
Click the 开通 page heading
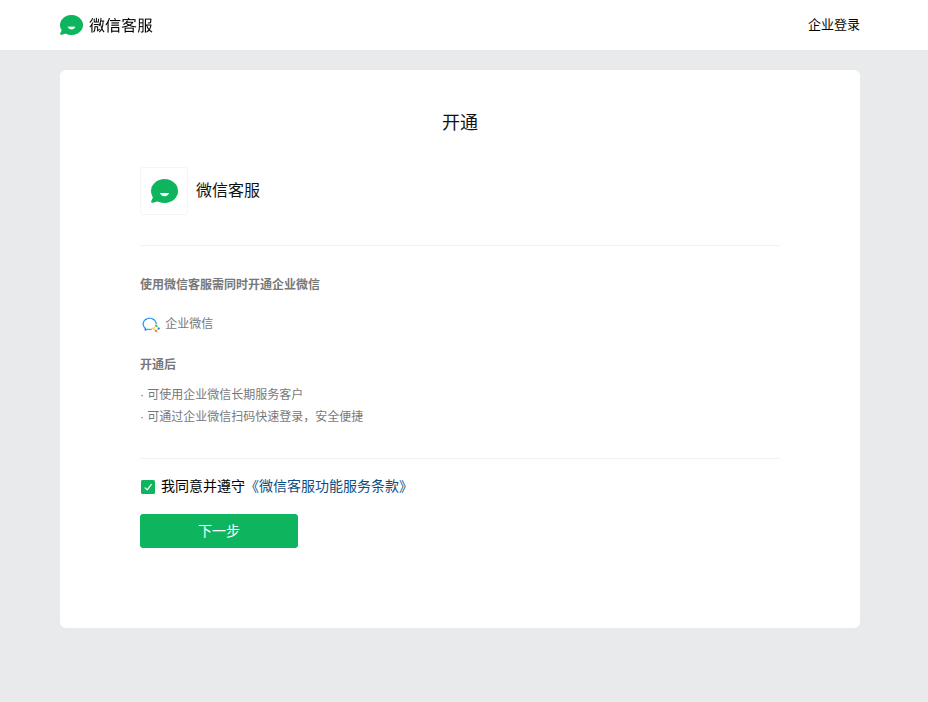(x=460, y=123)
